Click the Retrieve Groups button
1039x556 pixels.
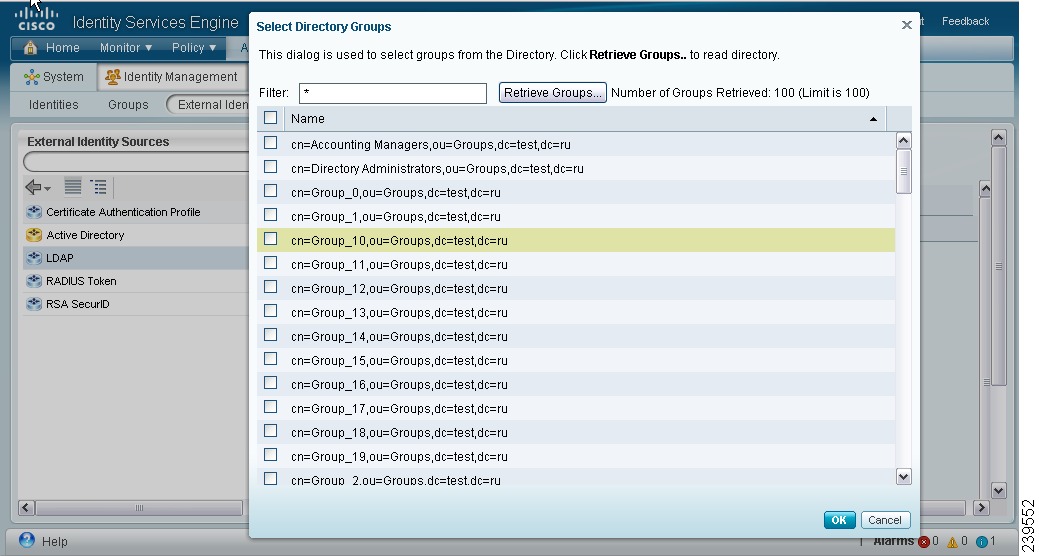tap(553, 93)
